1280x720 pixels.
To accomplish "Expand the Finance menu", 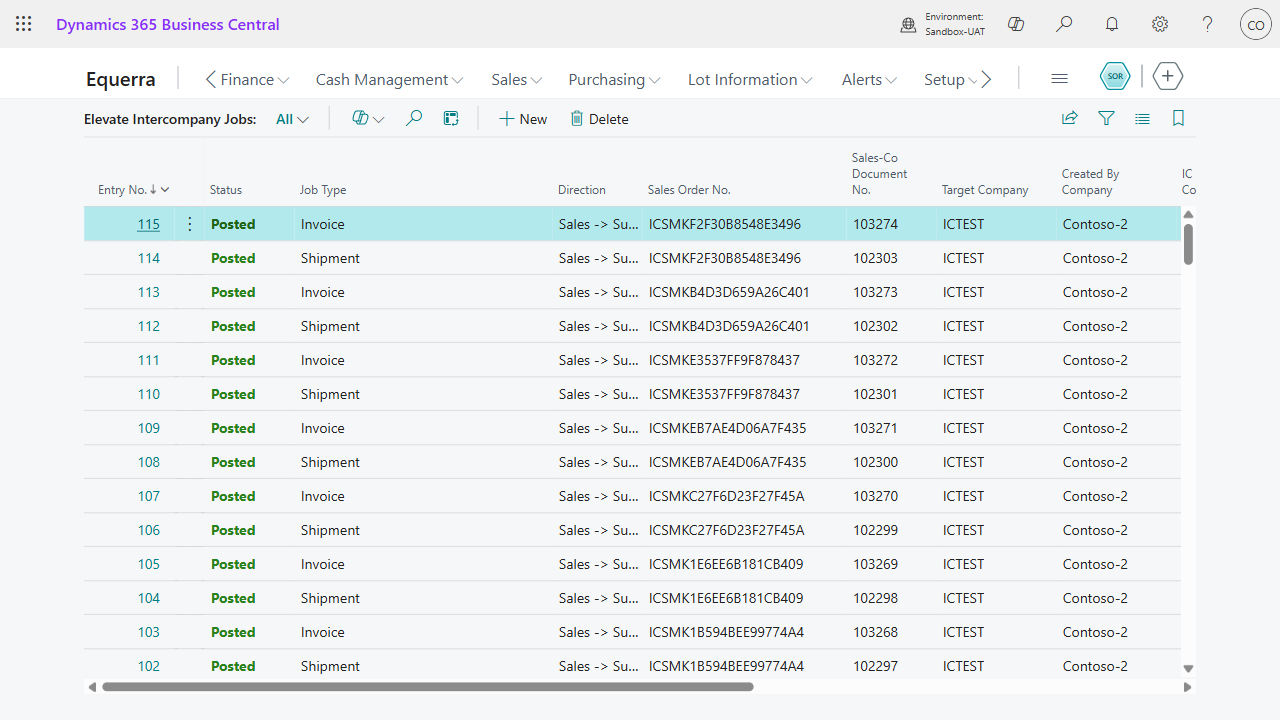I will tap(255, 79).
